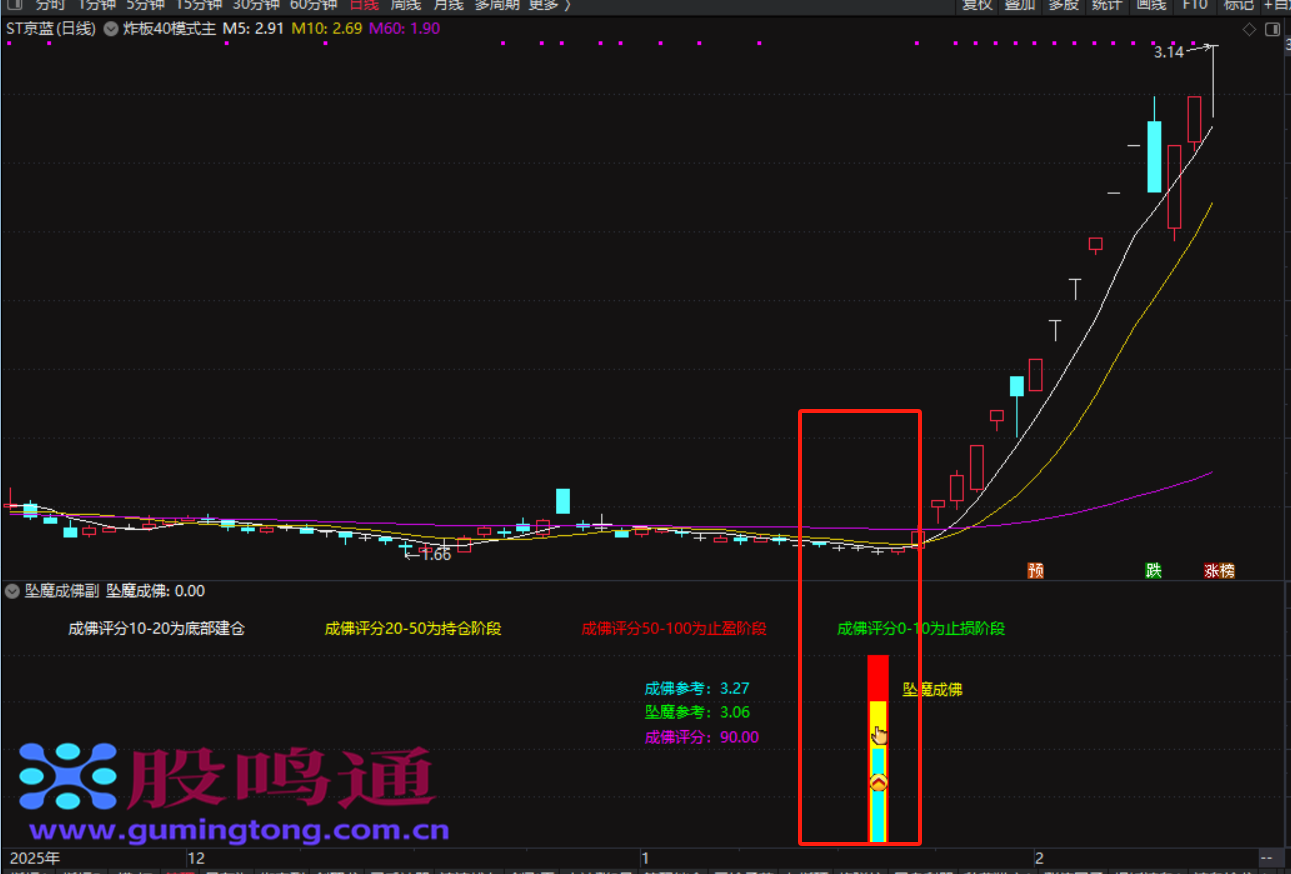Click the green 跌 marker icon
The width and height of the screenshot is (1291, 874).
point(1154,570)
